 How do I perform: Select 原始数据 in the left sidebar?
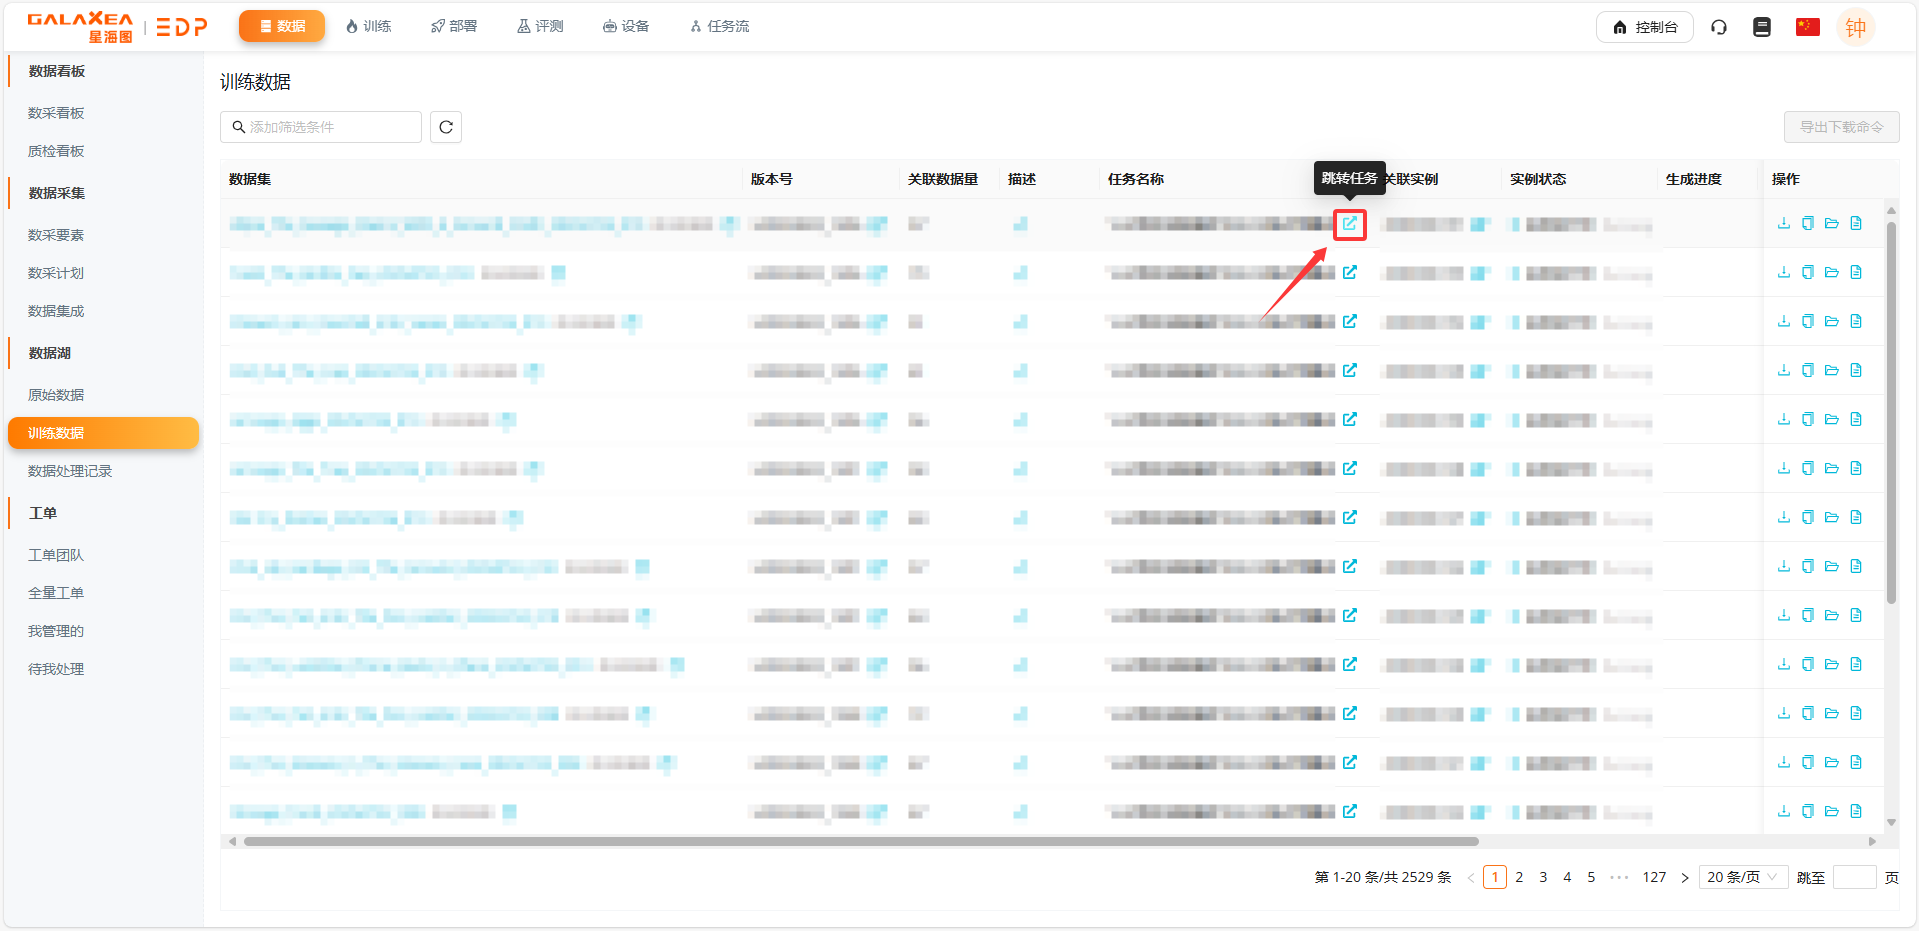(56, 395)
